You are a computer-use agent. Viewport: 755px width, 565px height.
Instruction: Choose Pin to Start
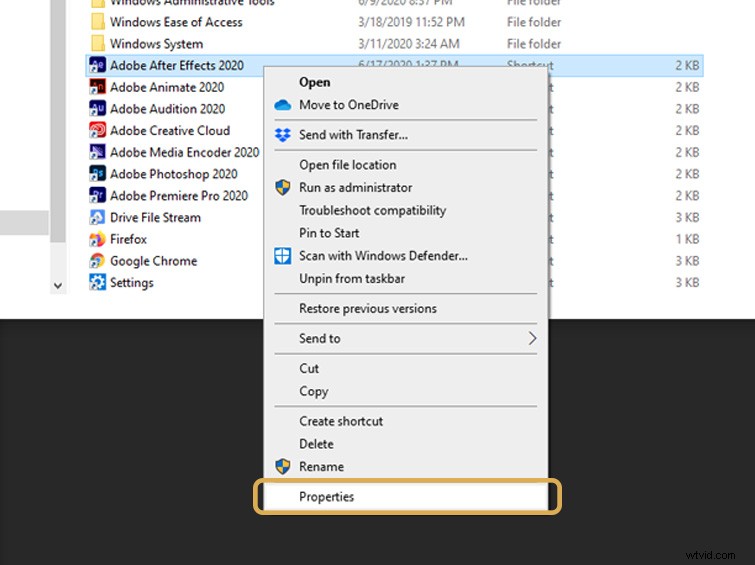point(329,233)
